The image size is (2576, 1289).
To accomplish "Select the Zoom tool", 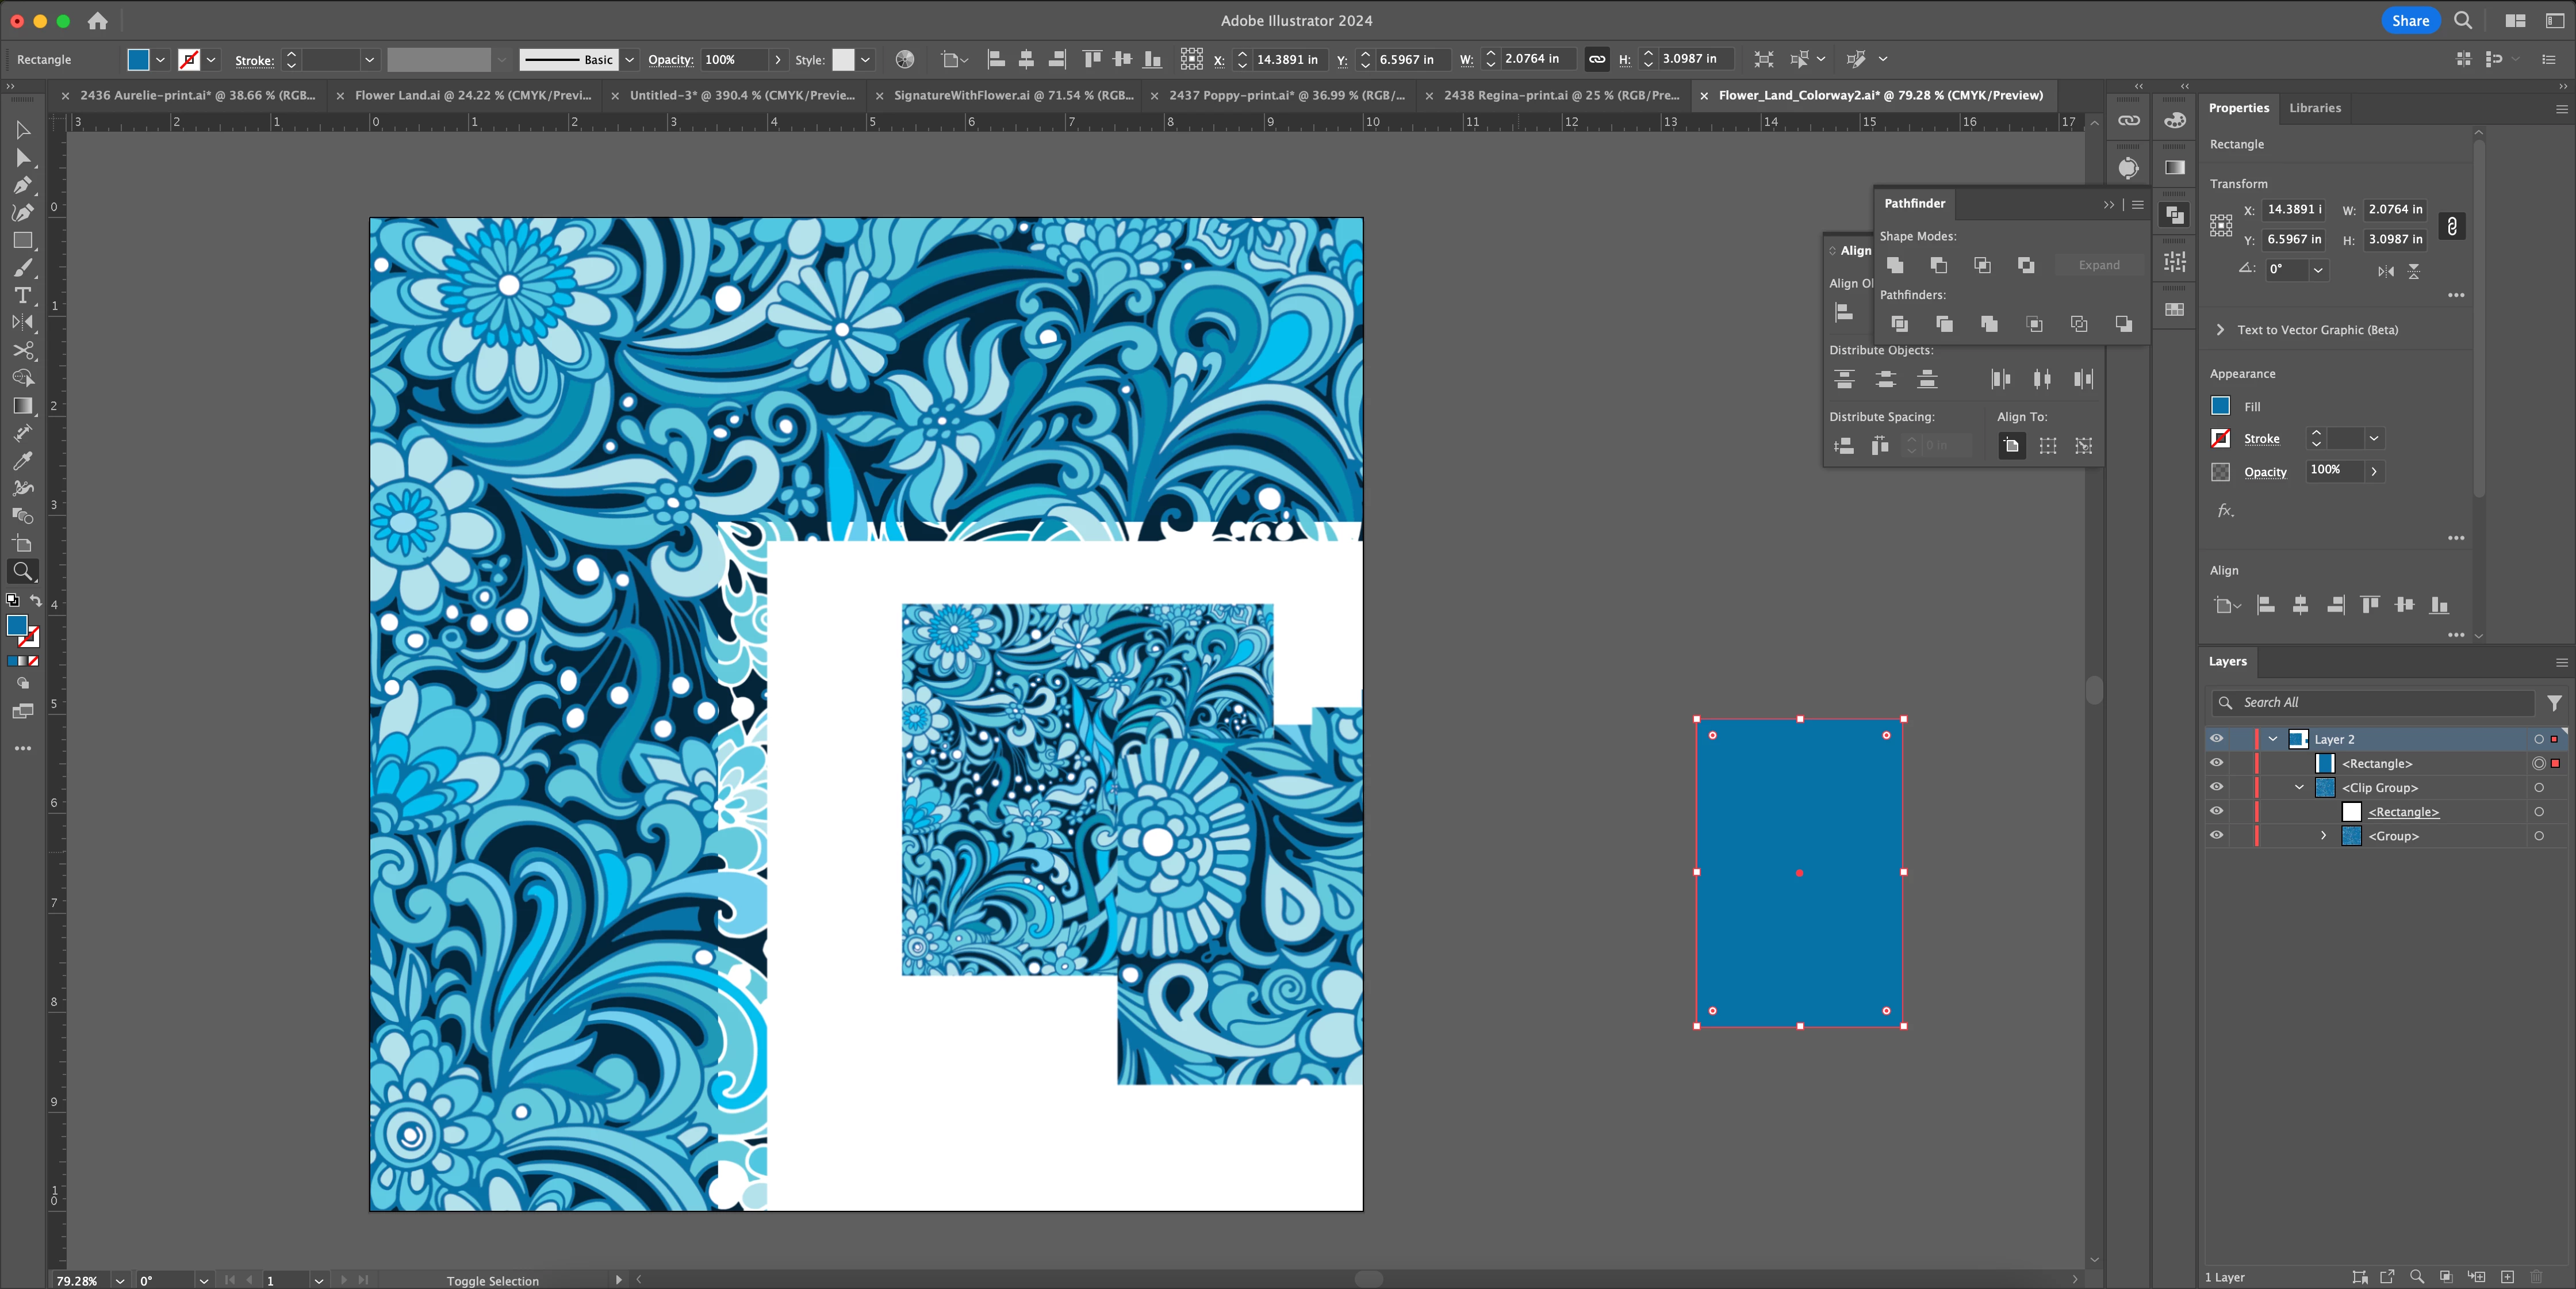I will [22, 571].
